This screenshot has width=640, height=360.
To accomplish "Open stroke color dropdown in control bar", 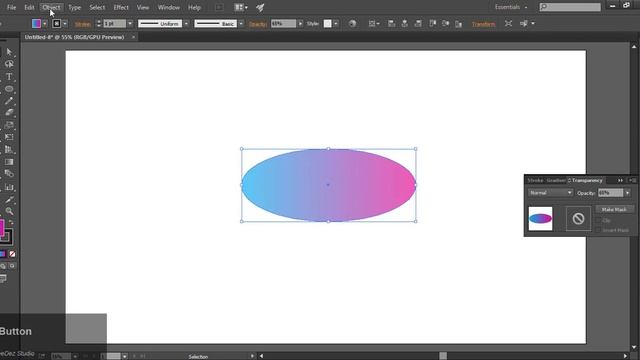I will 65,24.
